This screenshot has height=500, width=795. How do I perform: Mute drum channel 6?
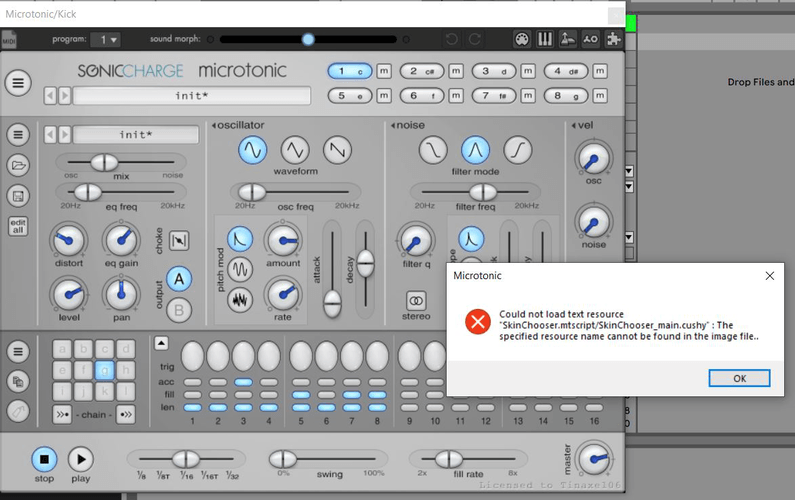click(456, 95)
